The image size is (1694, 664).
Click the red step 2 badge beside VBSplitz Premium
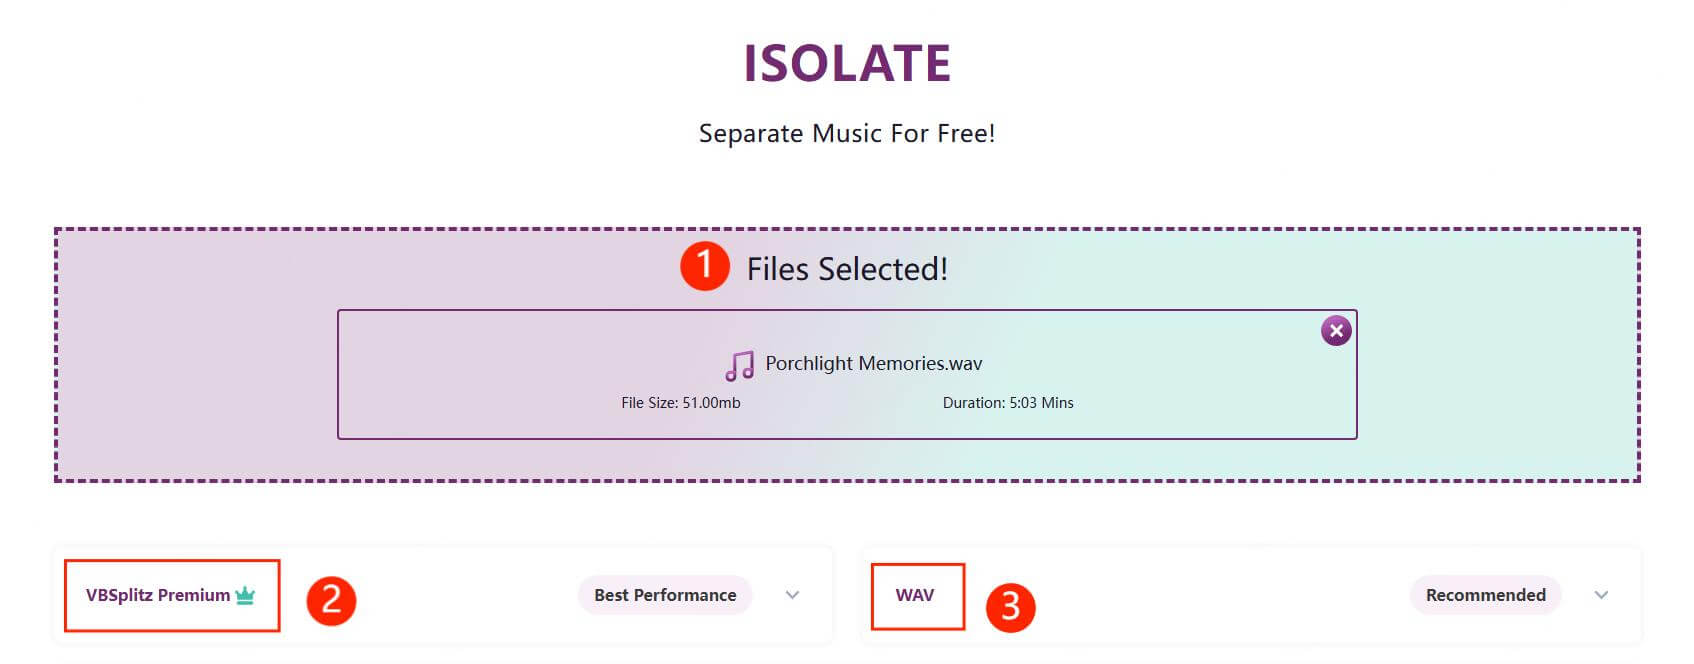tap(333, 600)
